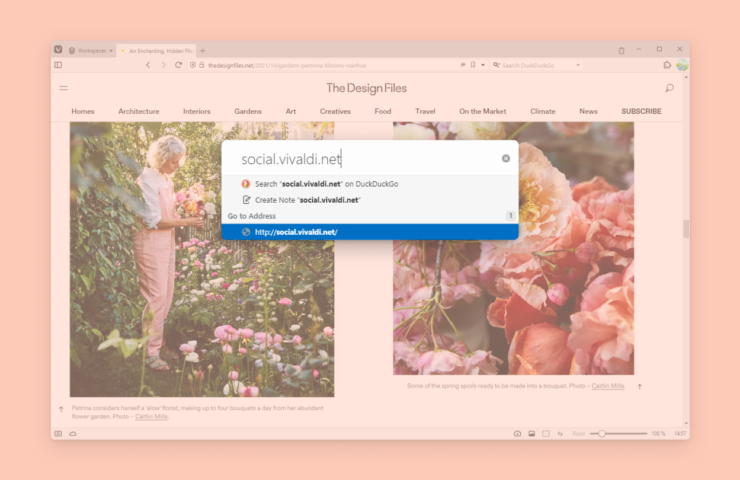Toggle the side panel
The width and height of the screenshot is (740, 480).
tap(58, 65)
